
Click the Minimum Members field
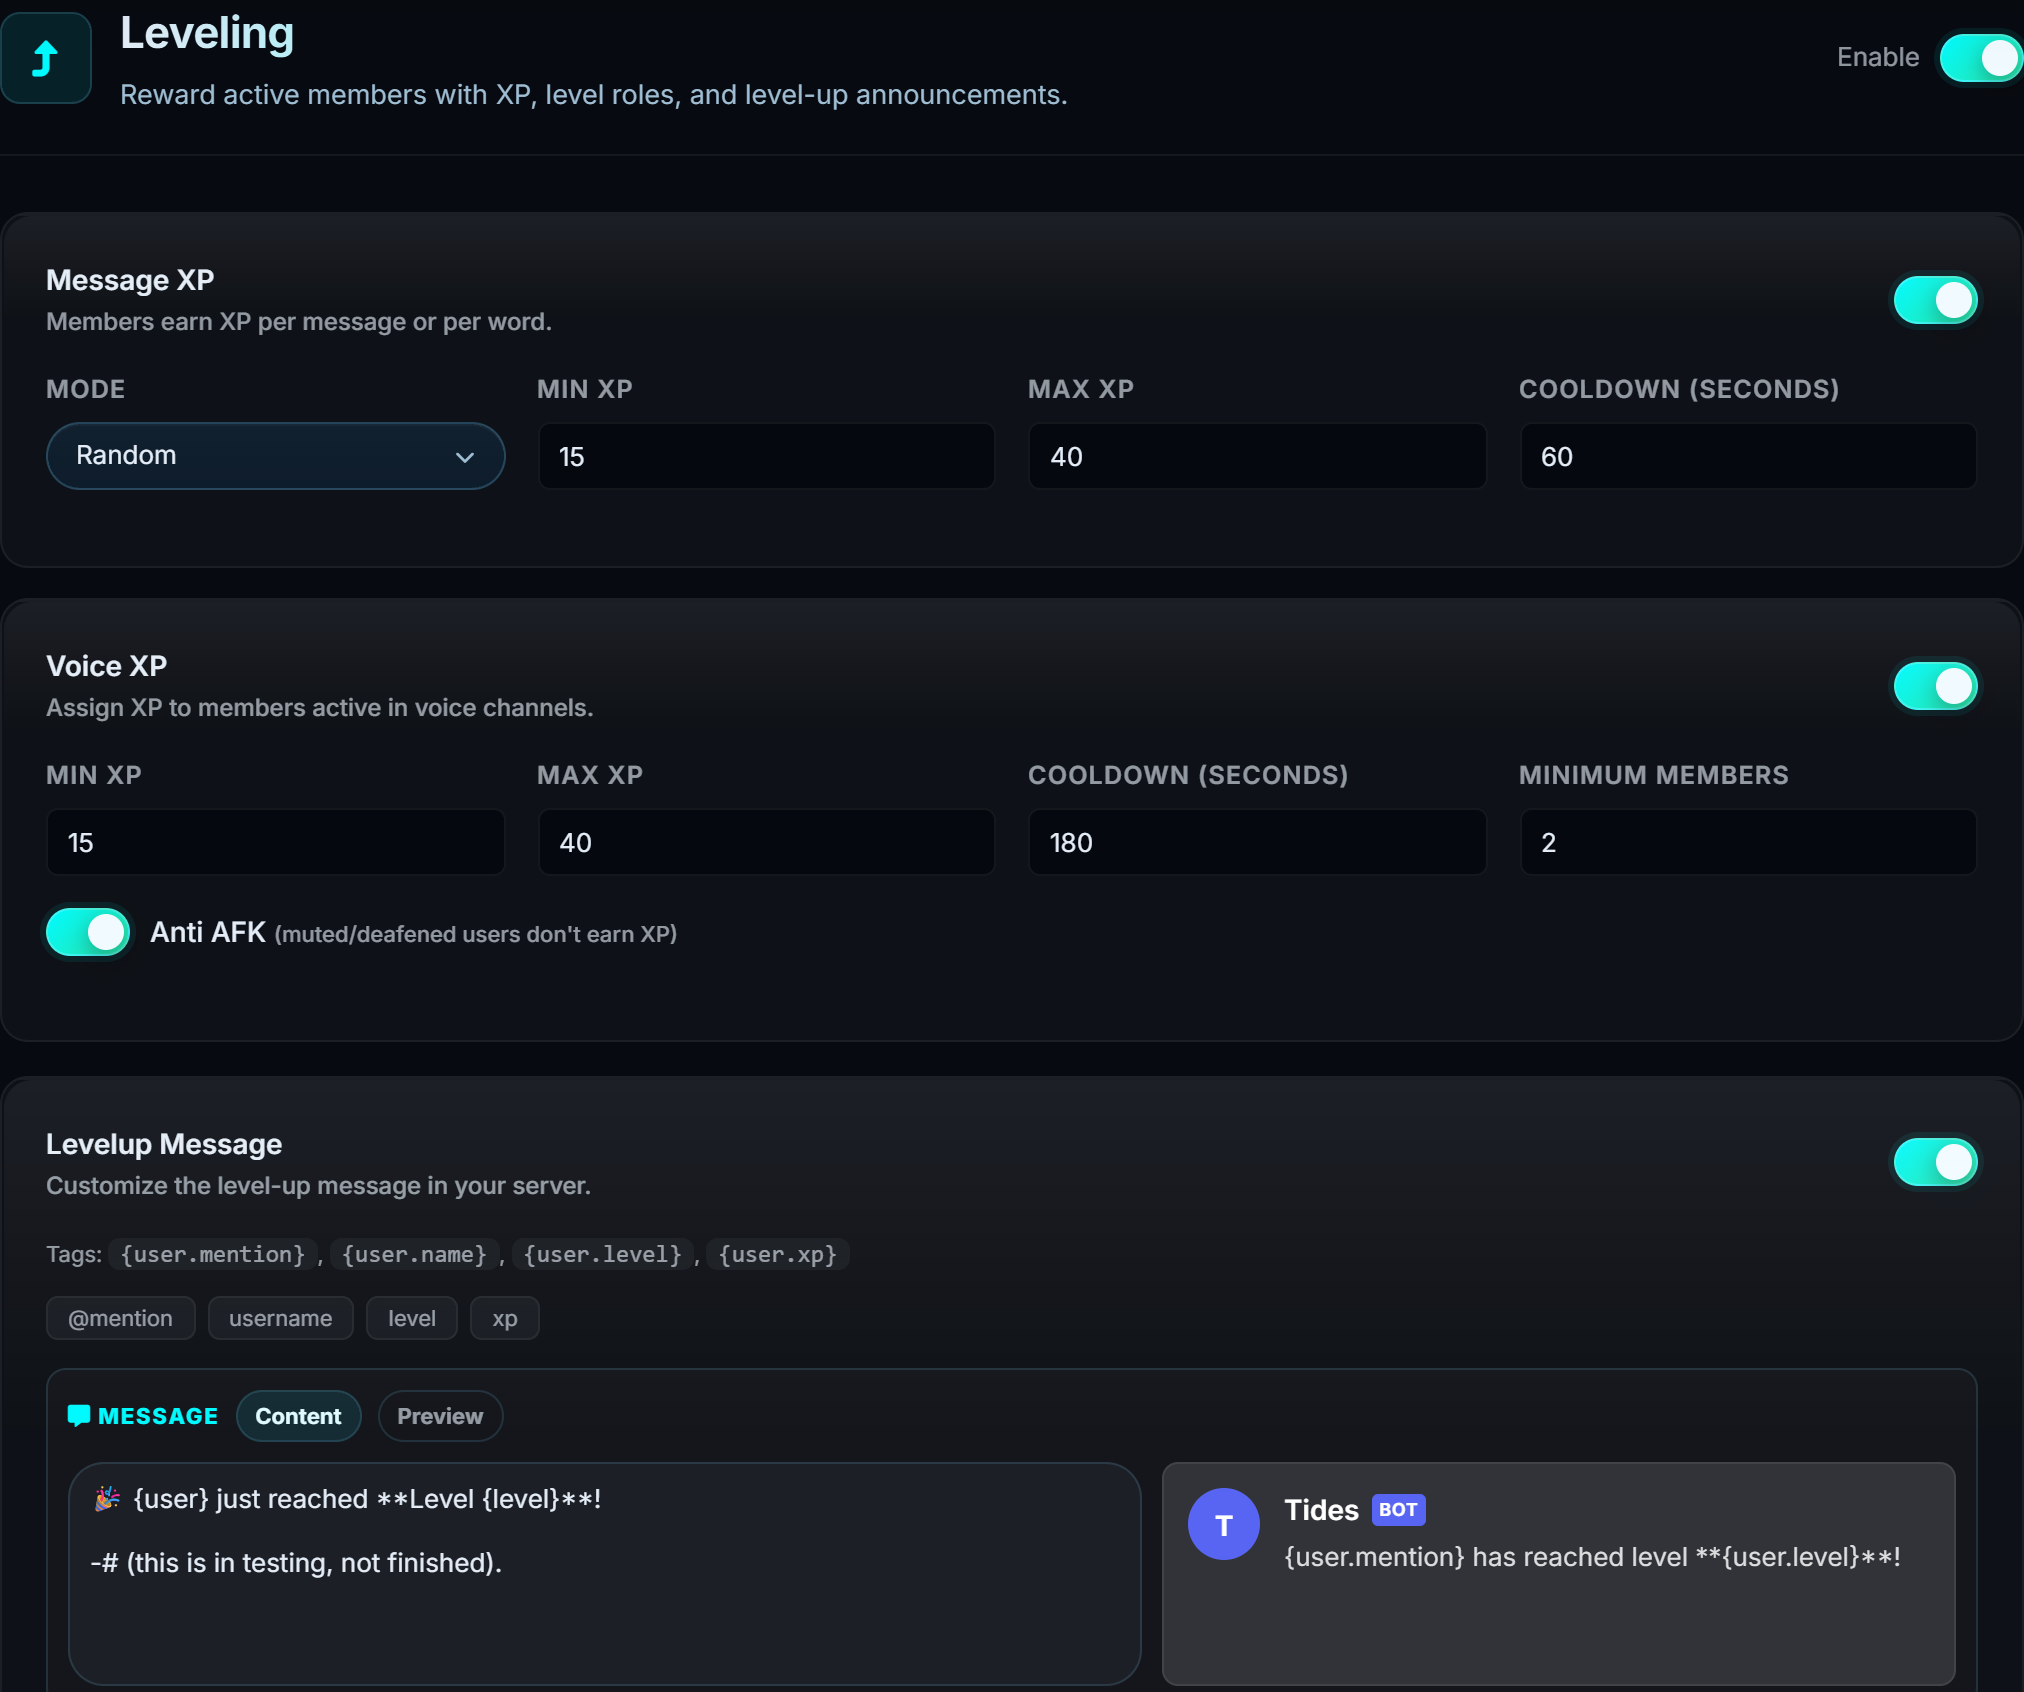pyautogui.click(x=1748, y=842)
